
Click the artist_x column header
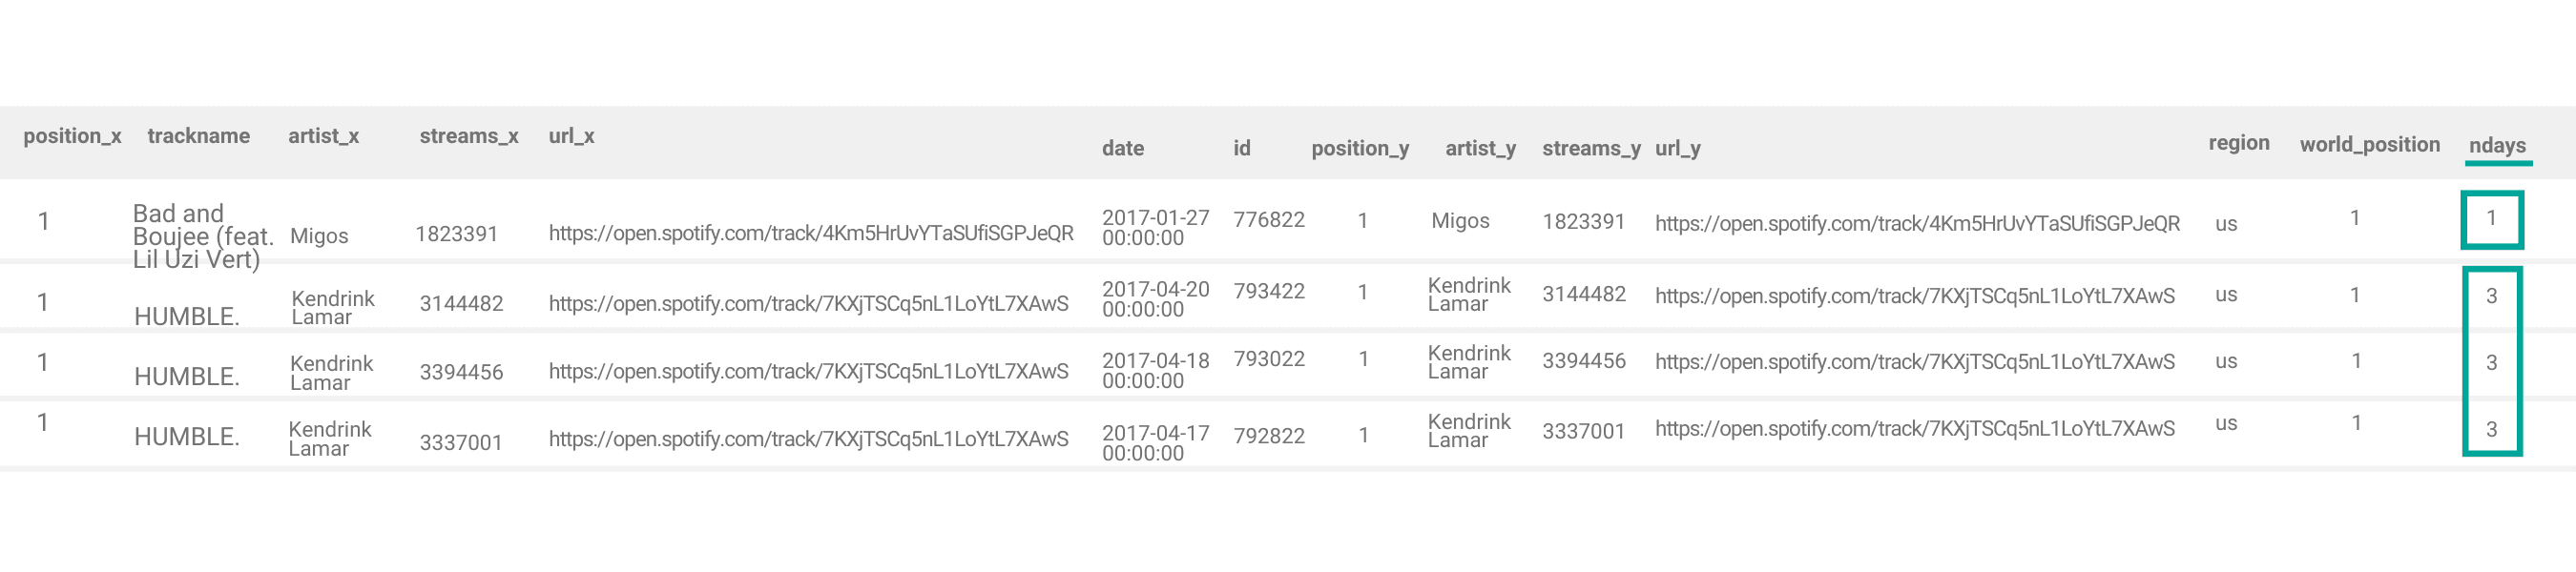tap(323, 136)
